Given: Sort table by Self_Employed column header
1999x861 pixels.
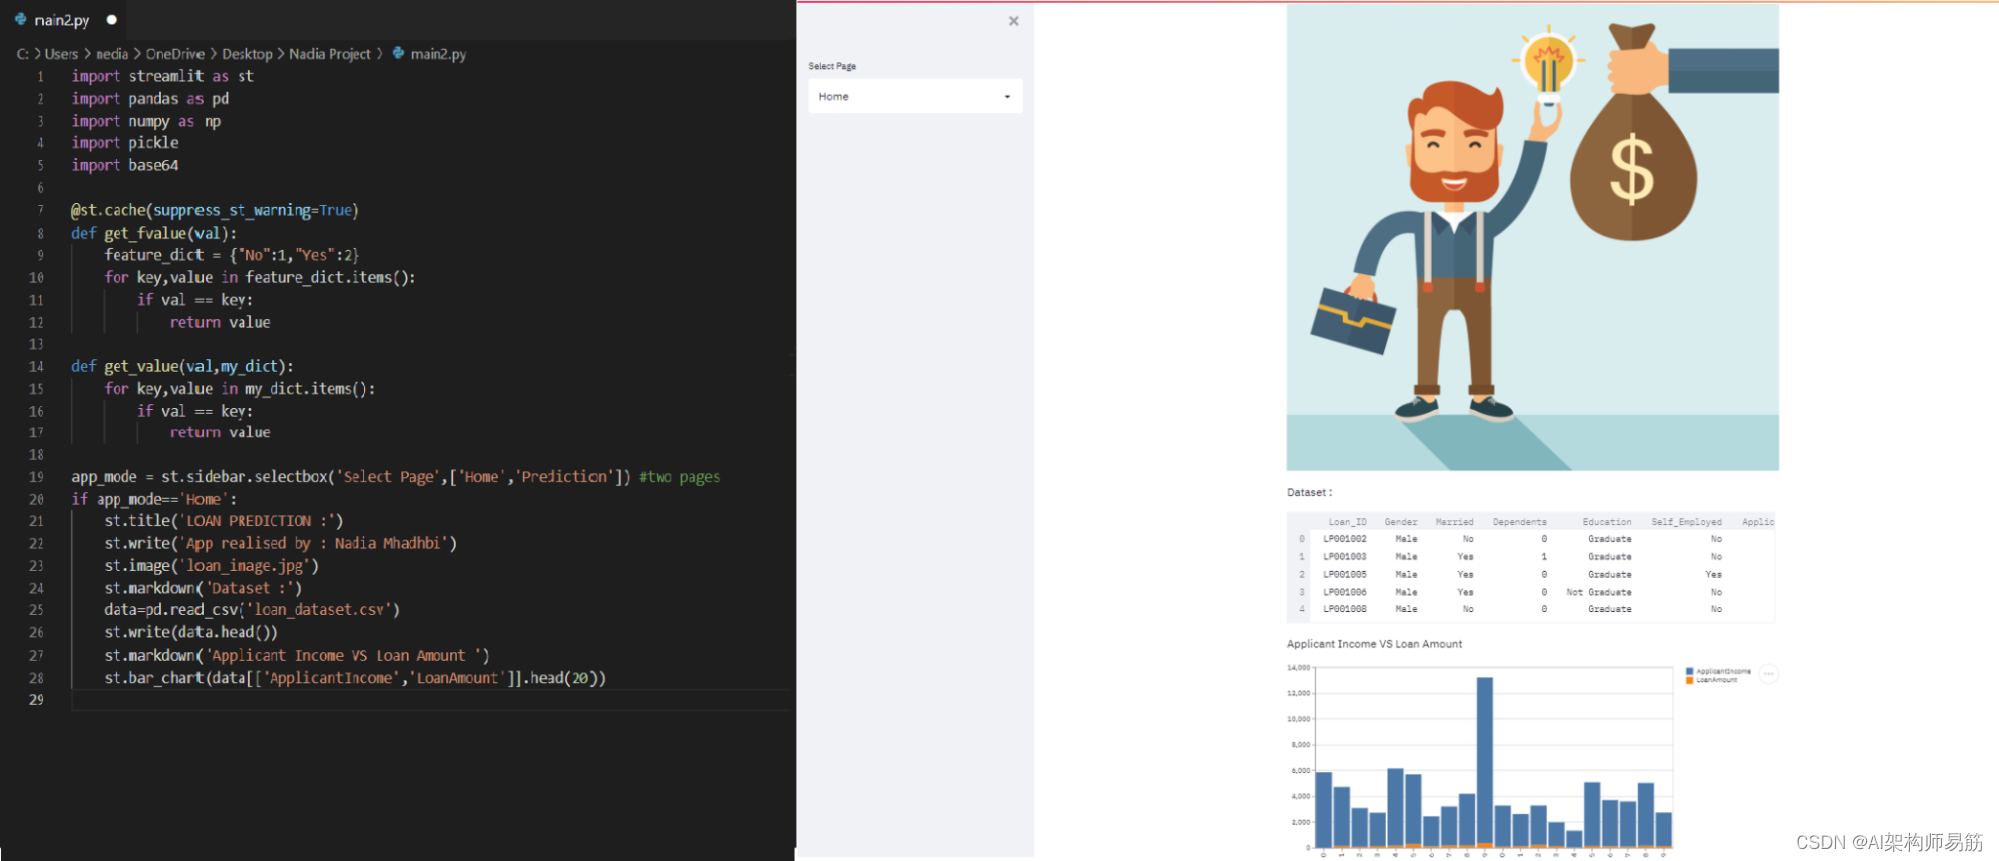Looking at the screenshot, I should tap(1686, 522).
